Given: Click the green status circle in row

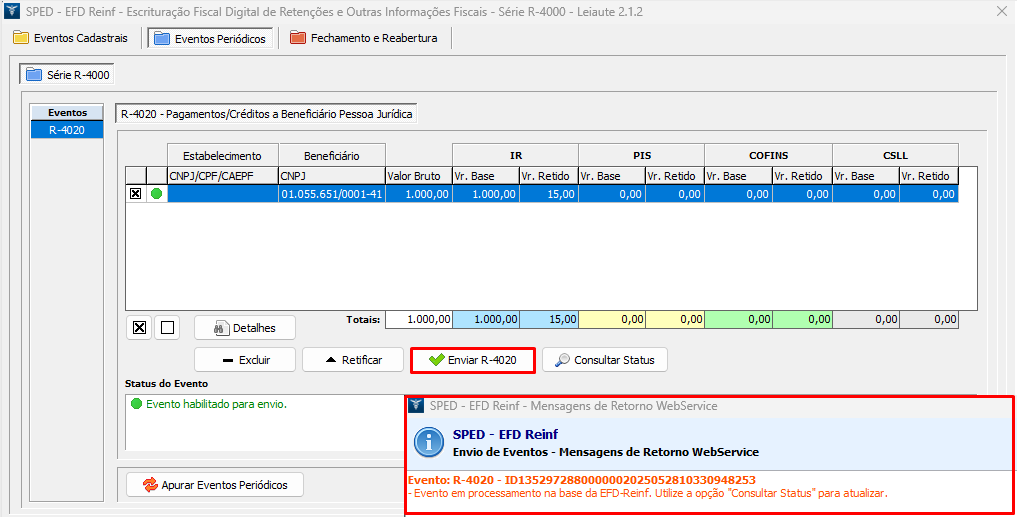Looking at the screenshot, I should [x=156, y=194].
